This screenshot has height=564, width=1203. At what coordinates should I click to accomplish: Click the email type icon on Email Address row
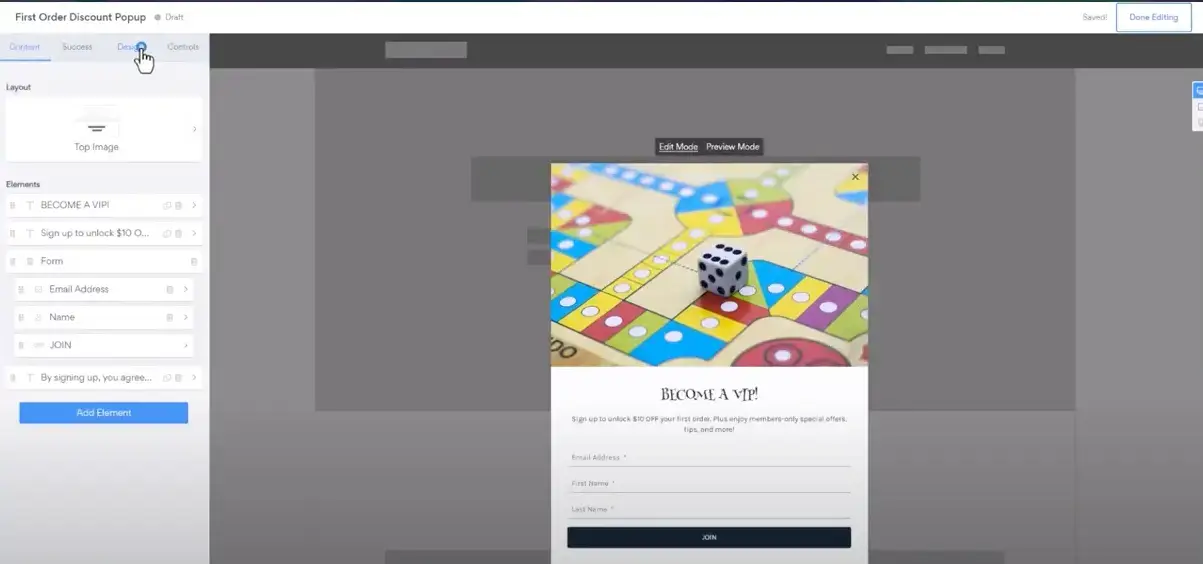click(39, 289)
